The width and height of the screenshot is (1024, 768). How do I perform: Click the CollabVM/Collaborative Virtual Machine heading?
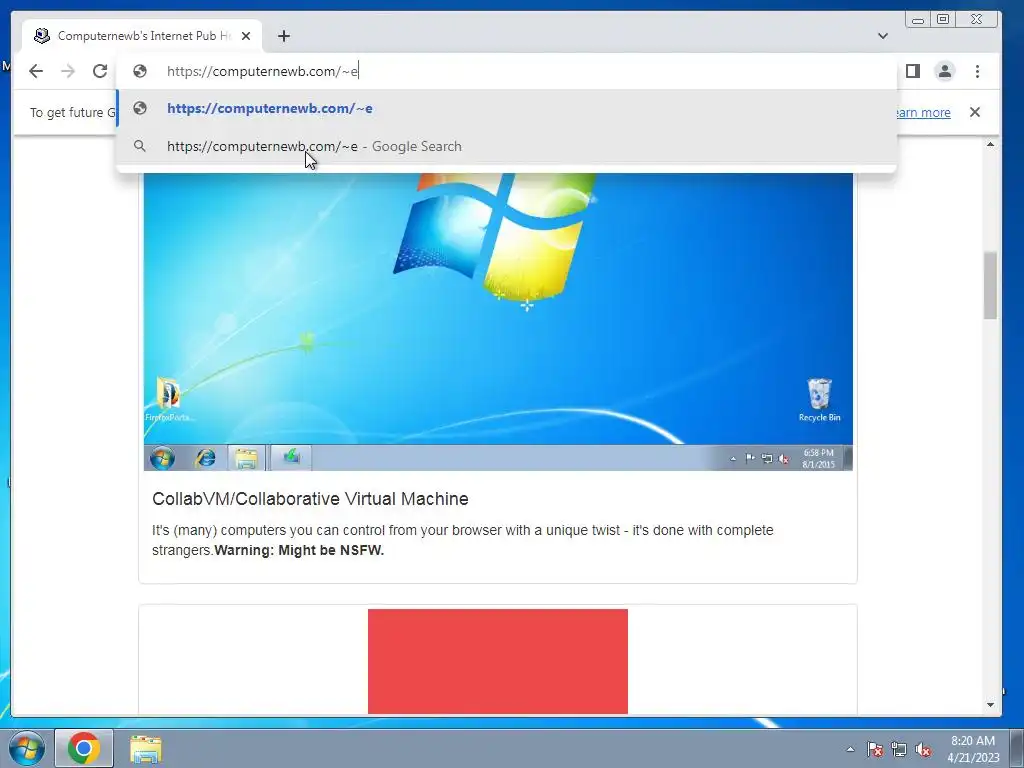coord(310,499)
